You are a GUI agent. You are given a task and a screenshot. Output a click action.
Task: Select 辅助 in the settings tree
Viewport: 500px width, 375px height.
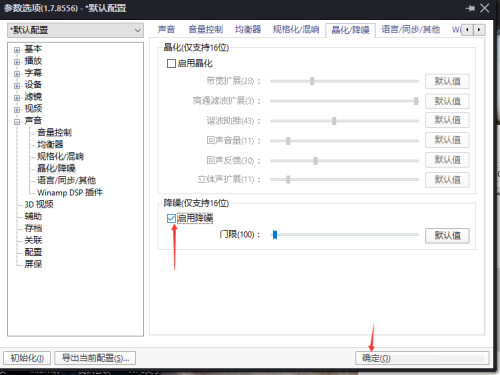(33, 216)
